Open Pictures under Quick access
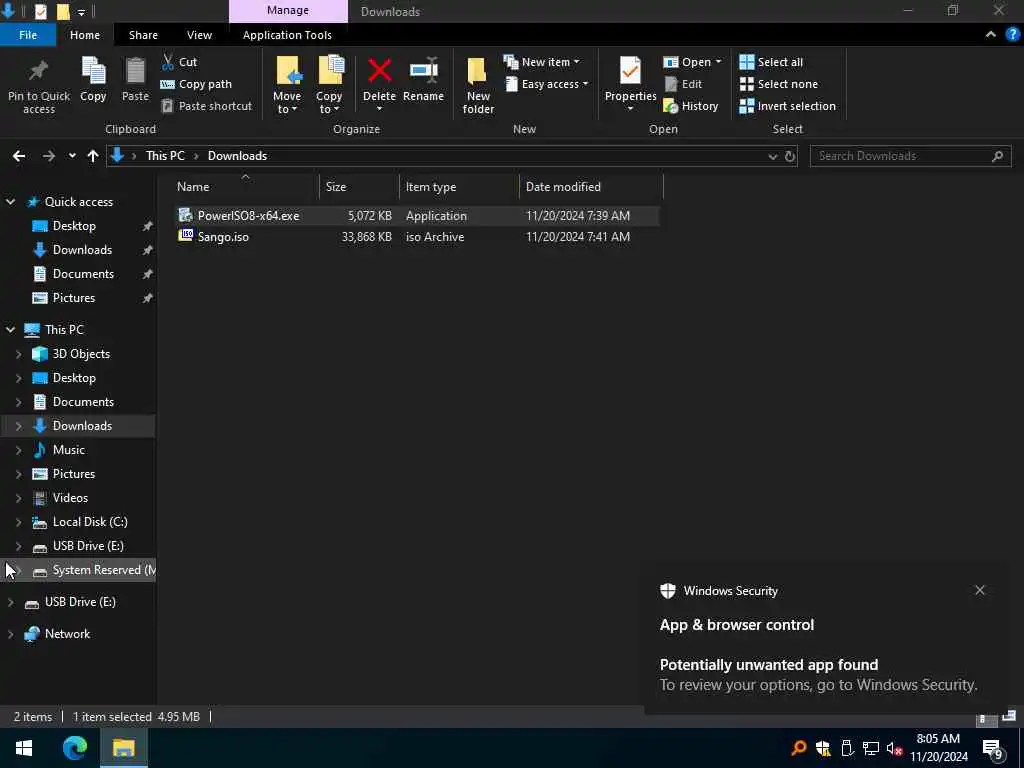The height and width of the screenshot is (768, 1024). [x=74, y=298]
